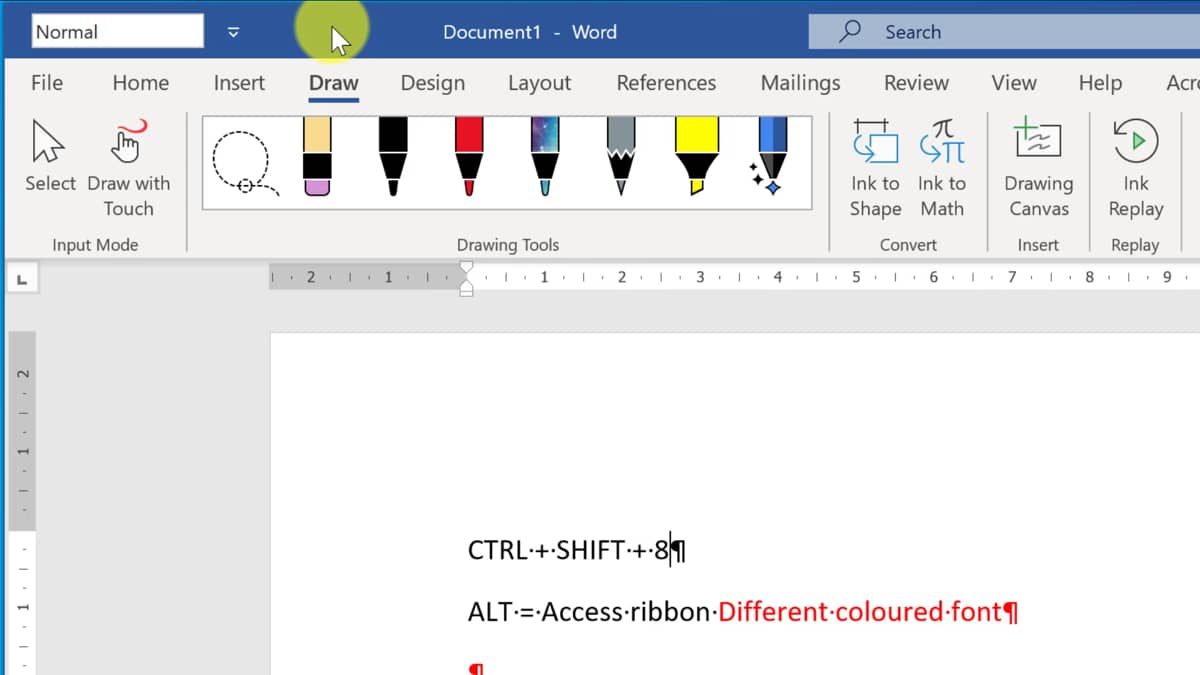Open the Design tab
Screen dimensions: 1200x675
click(433, 83)
